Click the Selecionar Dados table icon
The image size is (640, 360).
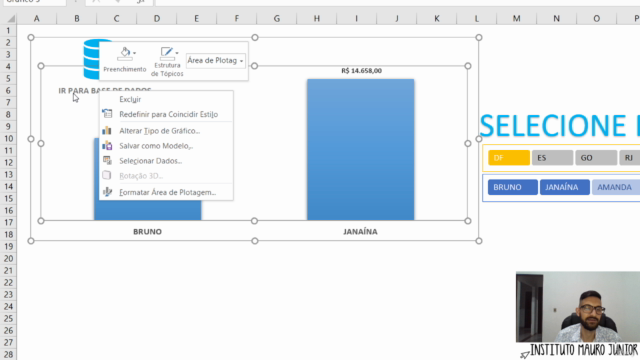point(107,160)
